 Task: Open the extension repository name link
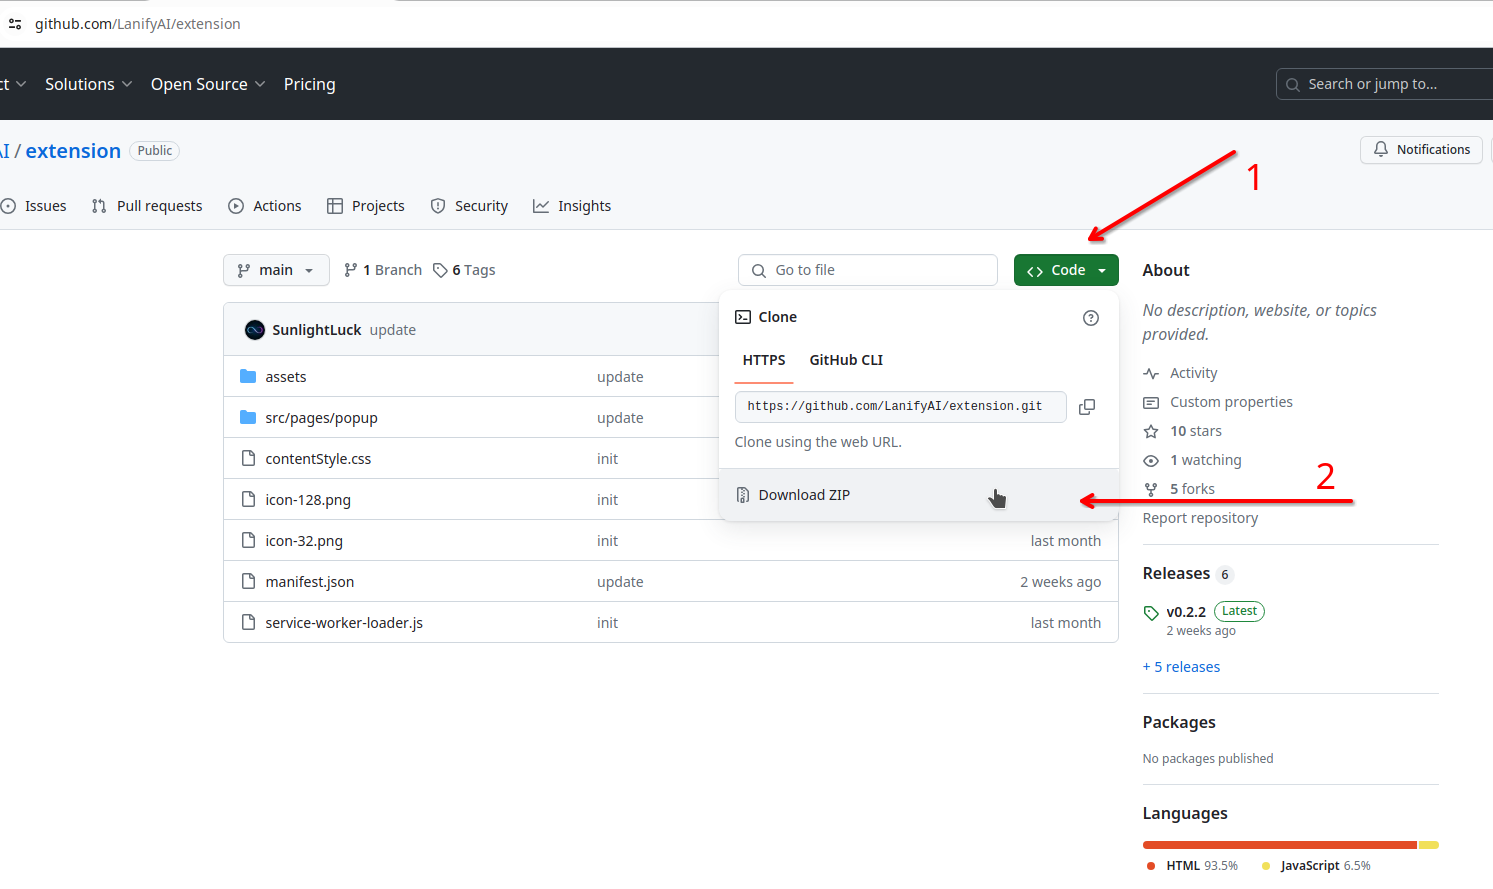click(x=73, y=151)
